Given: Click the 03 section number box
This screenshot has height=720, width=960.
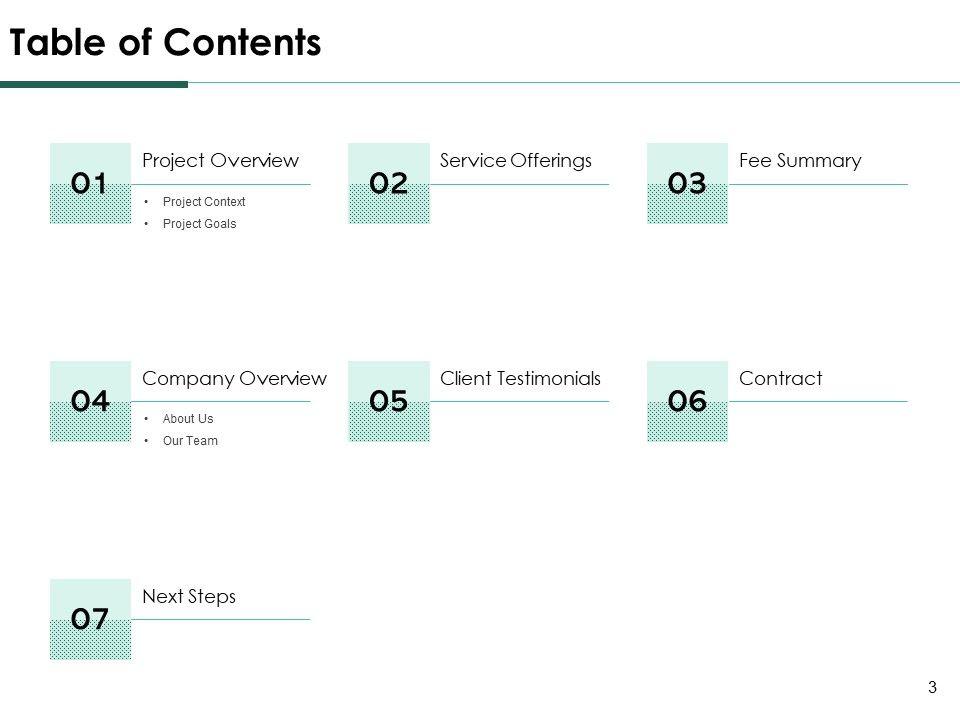Looking at the screenshot, I should [687, 183].
